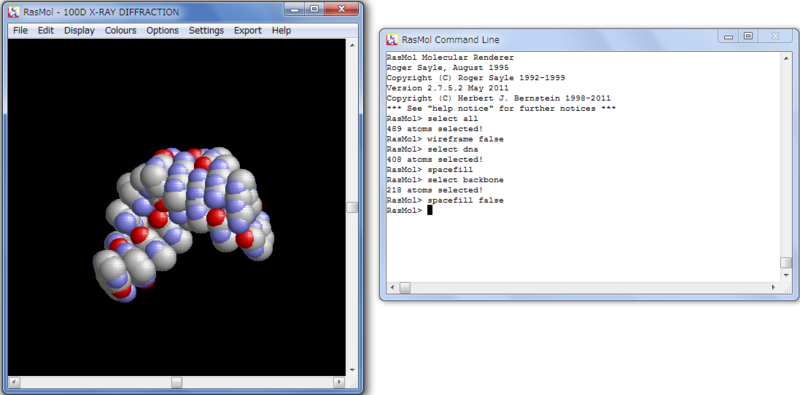Open the Export menu

click(x=247, y=31)
